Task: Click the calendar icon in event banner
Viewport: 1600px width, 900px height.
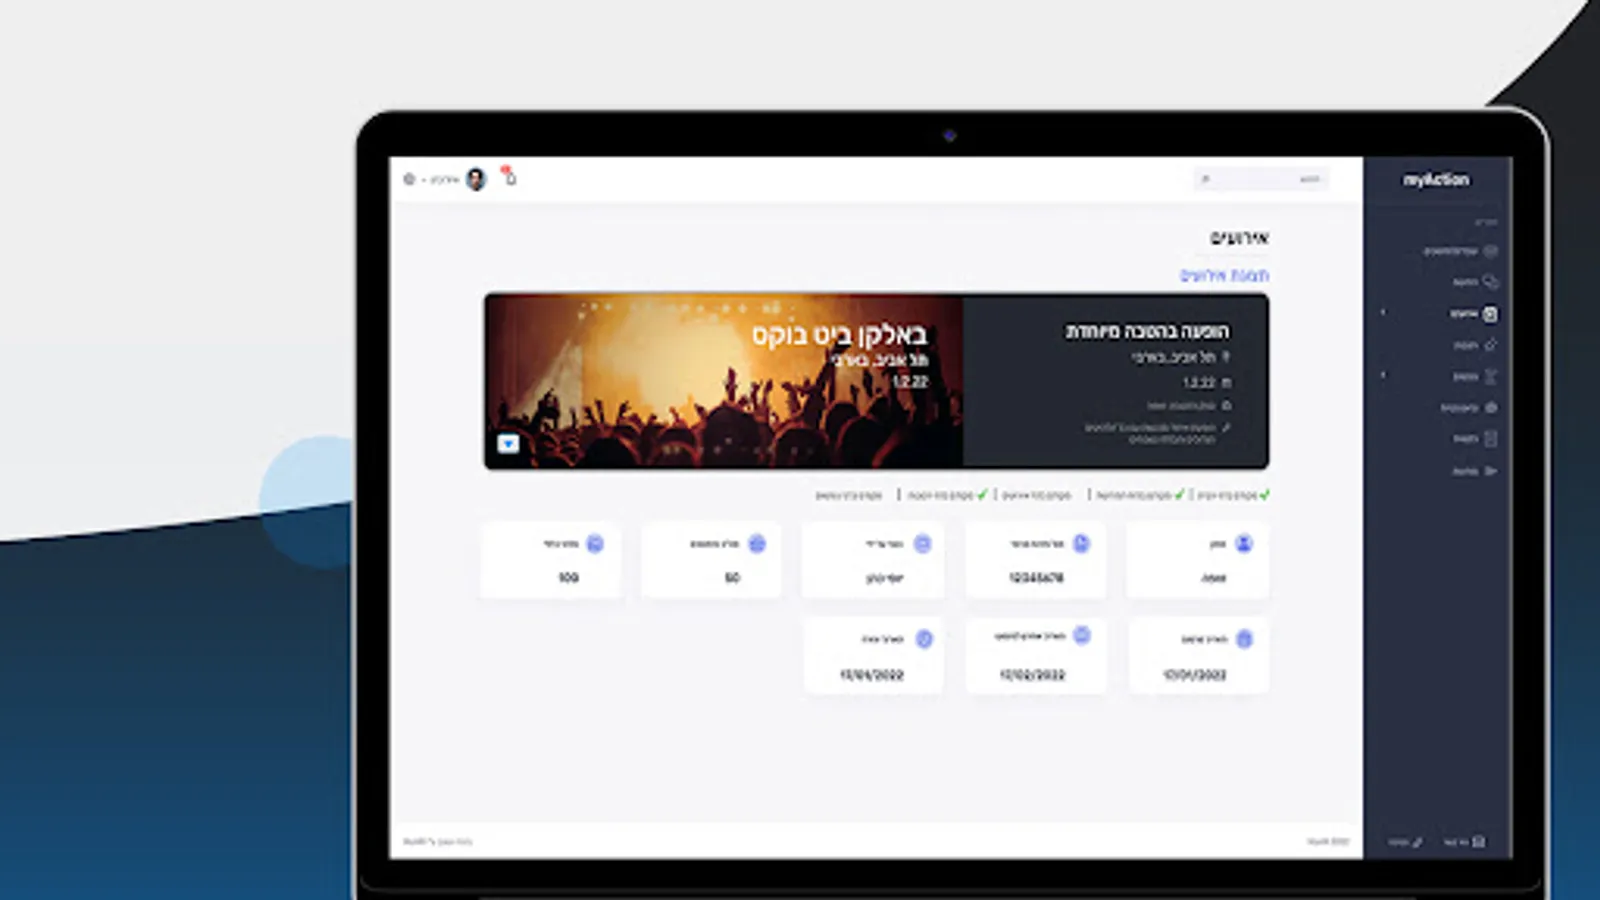Action: (1226, 382)
